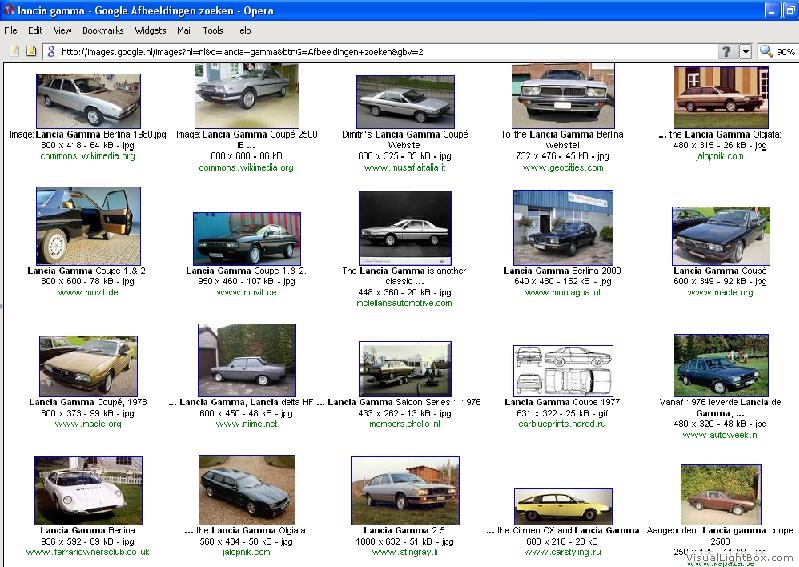Screen dimensions: 799x567
Task: Open the Lancia Gamma Saloon Series 1 1976 thumbnail
Action: (x=405, y=369)
